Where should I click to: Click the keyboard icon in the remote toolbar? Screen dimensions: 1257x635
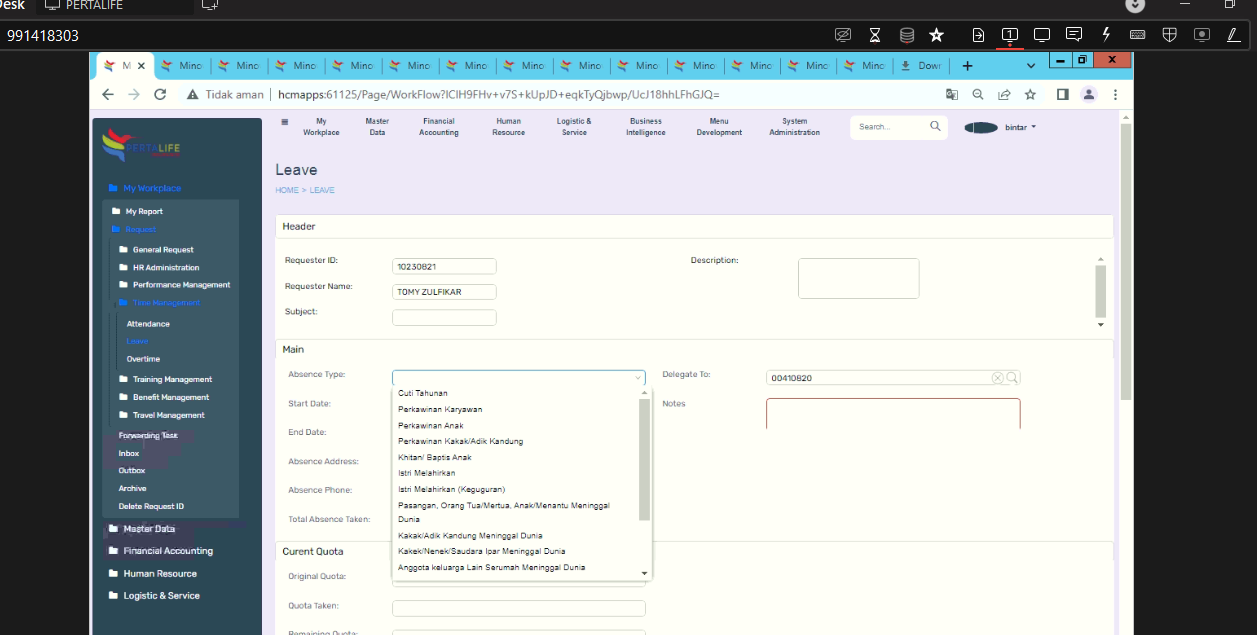click(1137, 34)
